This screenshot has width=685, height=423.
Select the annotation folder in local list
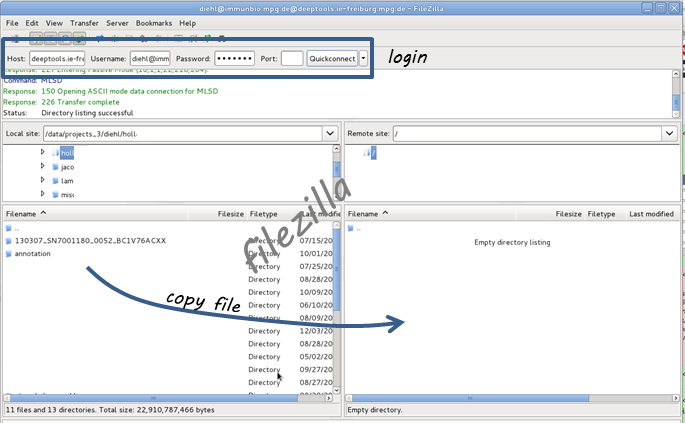point(32,254)
